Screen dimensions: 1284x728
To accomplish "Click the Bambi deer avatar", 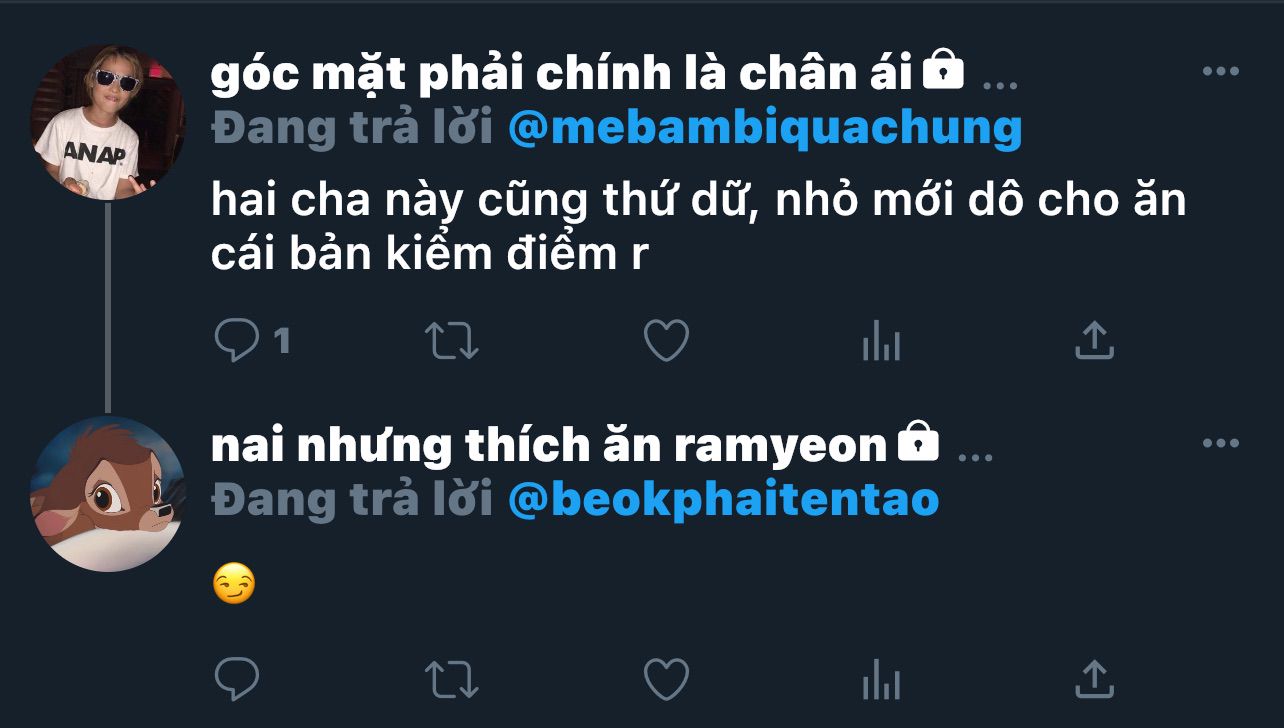I will pos(108,494).
